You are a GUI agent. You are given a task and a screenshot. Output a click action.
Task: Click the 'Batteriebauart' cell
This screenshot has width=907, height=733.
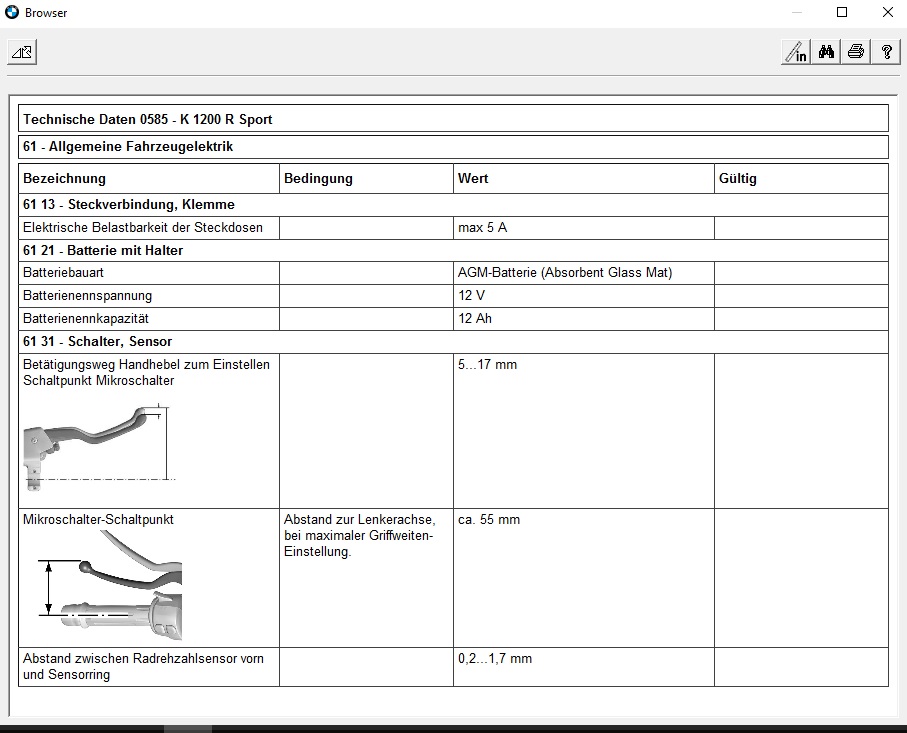pos(149,273)
